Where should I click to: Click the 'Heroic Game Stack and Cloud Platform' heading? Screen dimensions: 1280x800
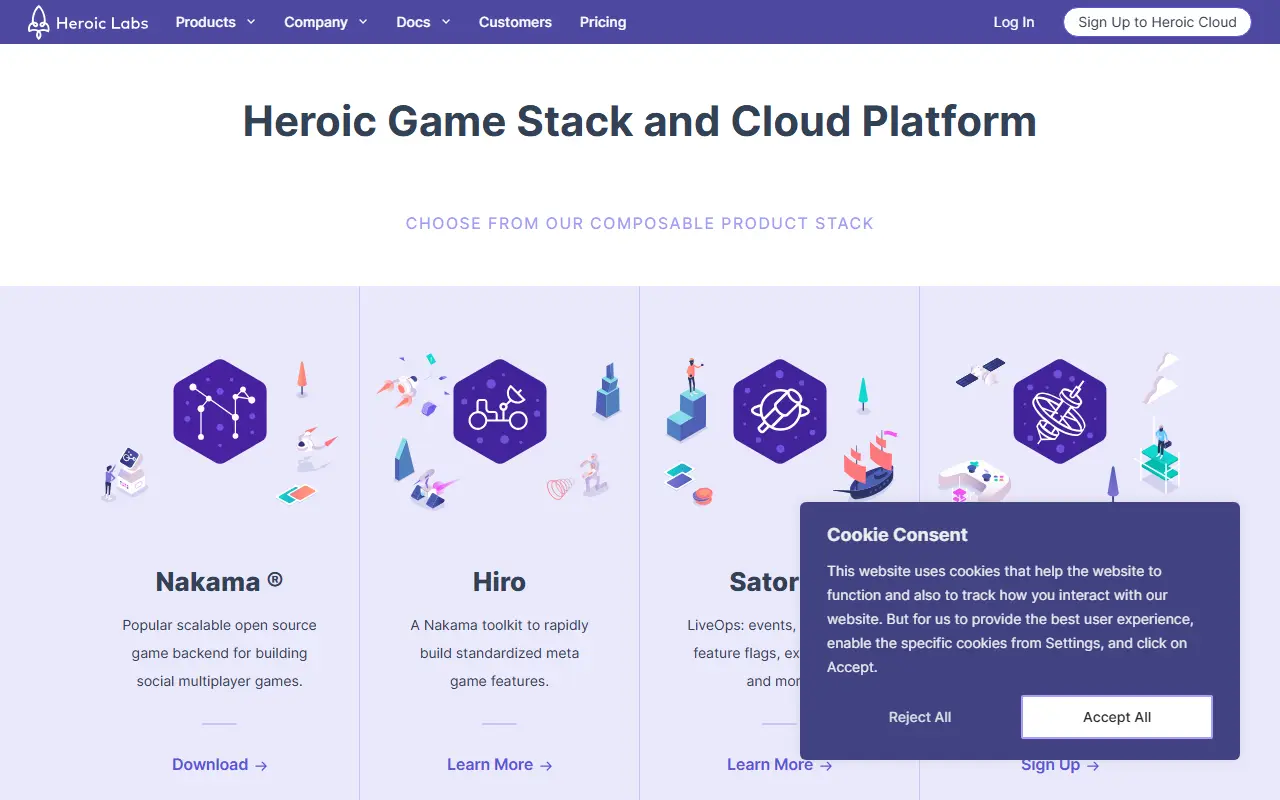pos(640,121)
